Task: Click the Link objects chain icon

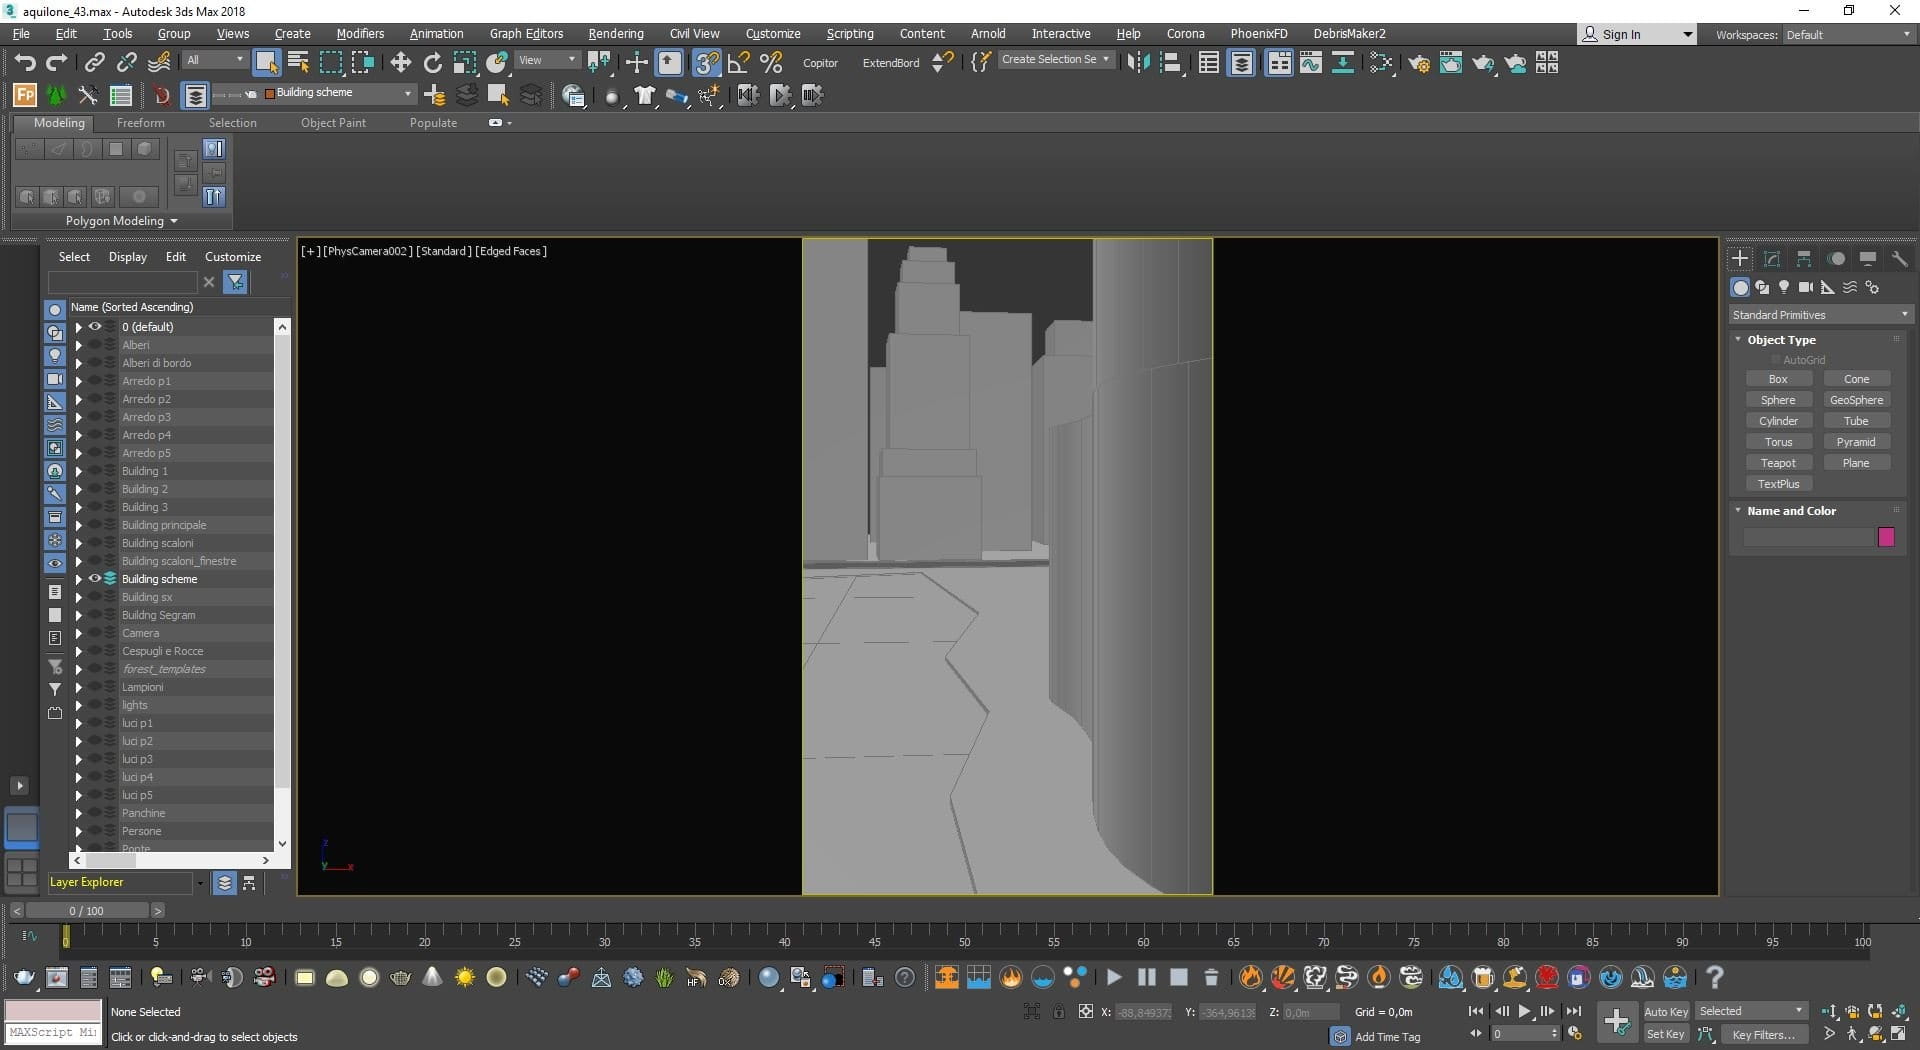Action: [x=94, y=63]
